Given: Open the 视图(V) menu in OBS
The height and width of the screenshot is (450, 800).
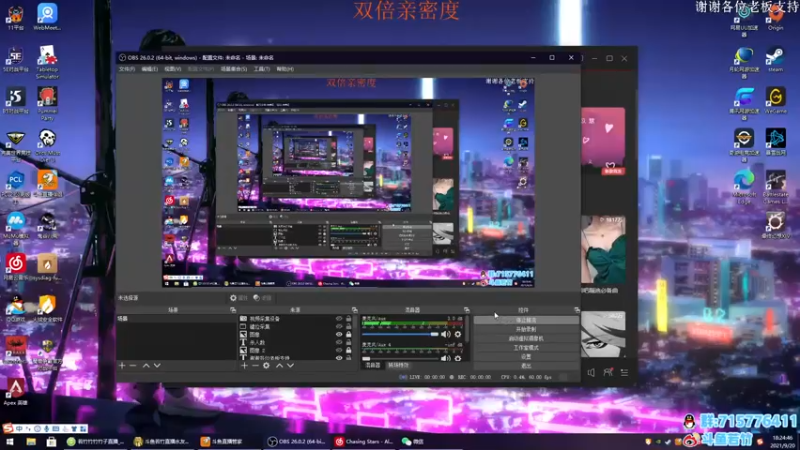Looking at the screenshot, I should pos(172,69).
